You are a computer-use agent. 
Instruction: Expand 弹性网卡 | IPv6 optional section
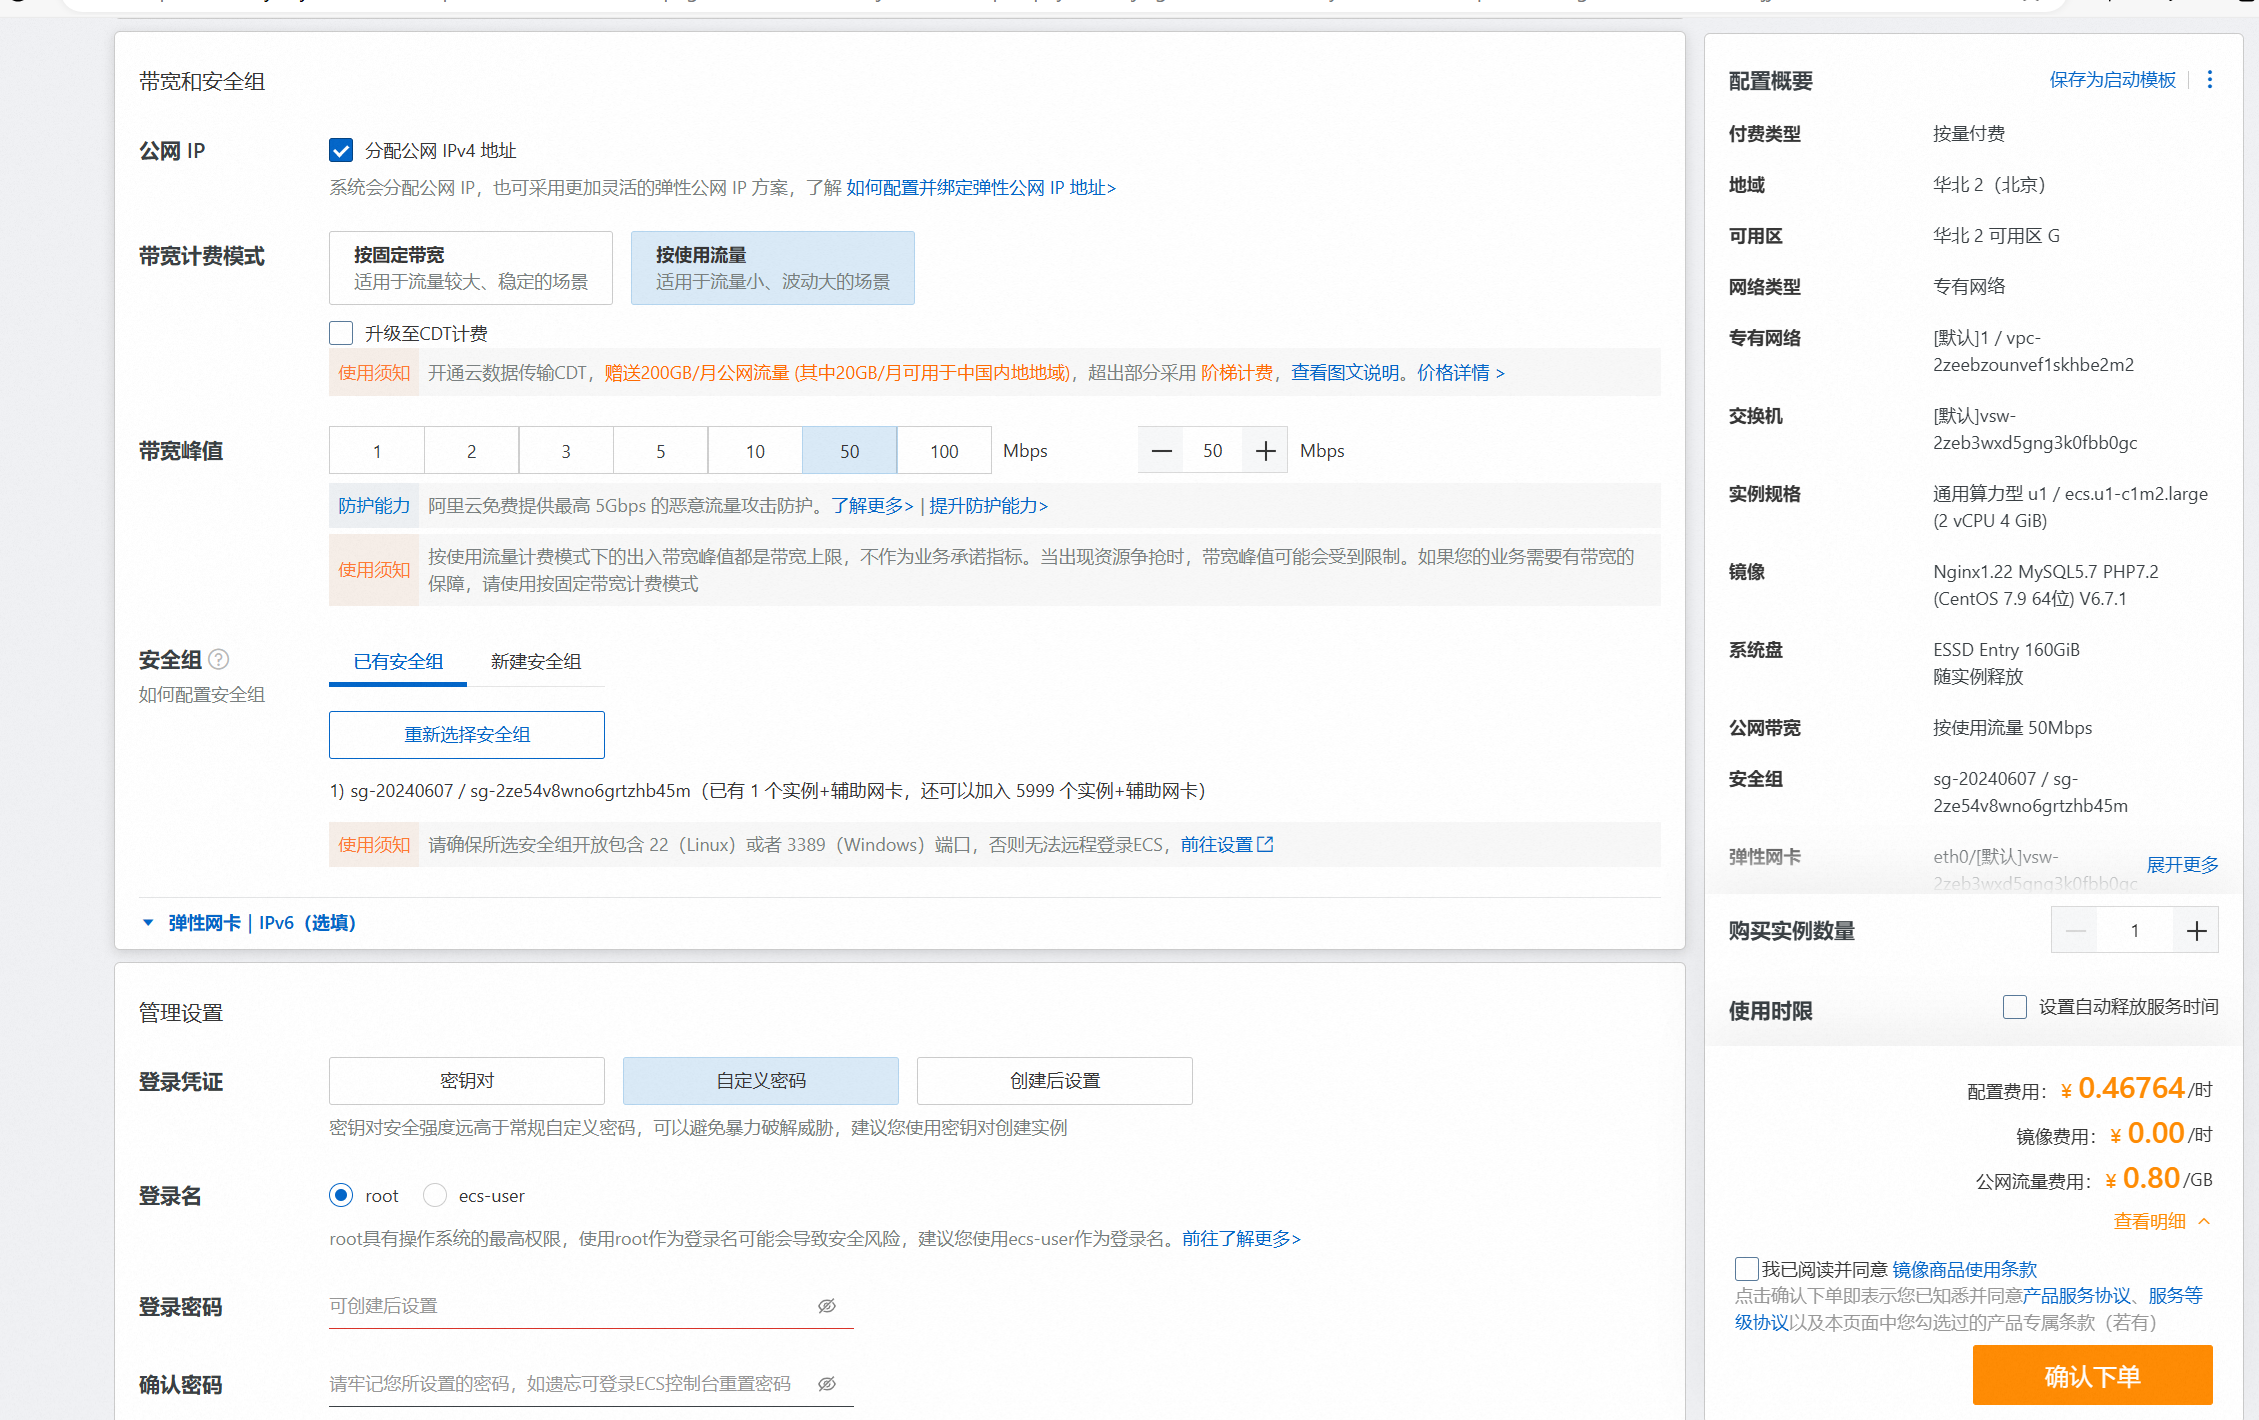pyautogui.click(x=261, y=923)
